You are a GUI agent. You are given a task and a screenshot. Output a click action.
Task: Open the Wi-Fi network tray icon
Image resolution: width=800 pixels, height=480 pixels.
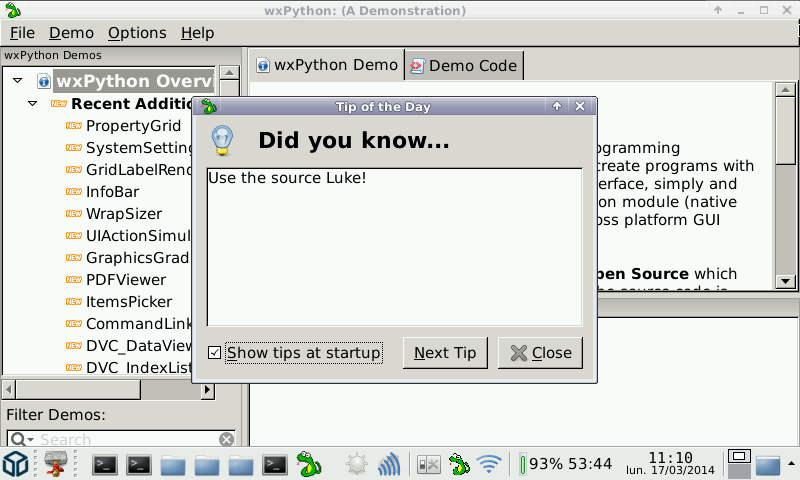click(489, 464)
